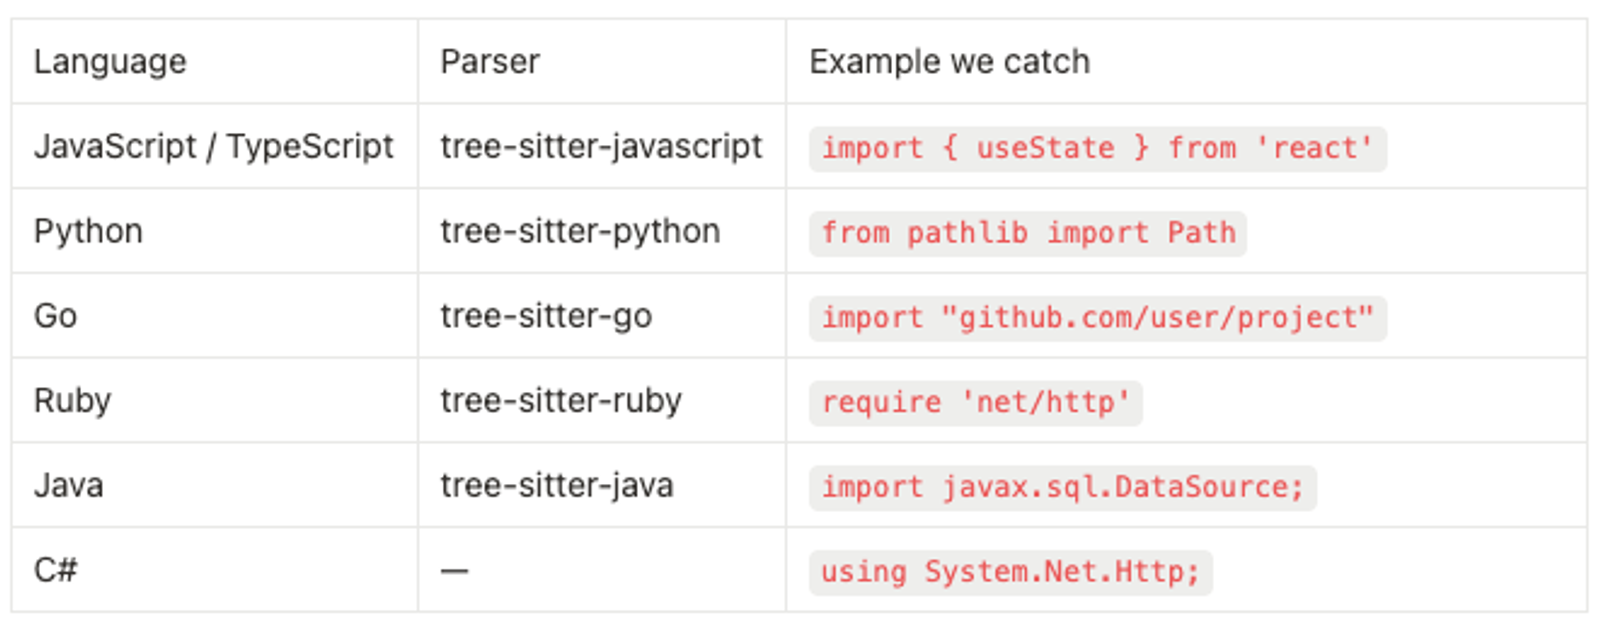This screenshot has width=1600, height=627.
Task: Click the tree-sitter-python parser cell
Action: [x=580, y=232]
